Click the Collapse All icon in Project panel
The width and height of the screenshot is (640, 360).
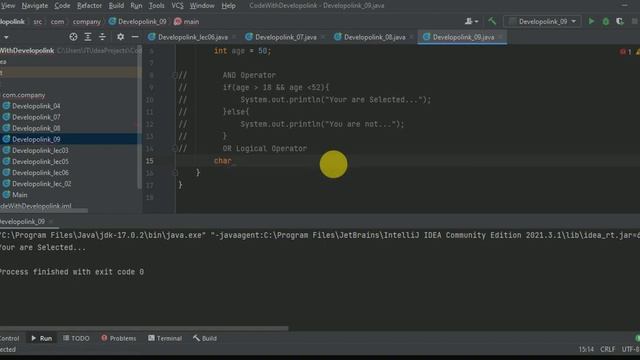(x=102, y=37)
